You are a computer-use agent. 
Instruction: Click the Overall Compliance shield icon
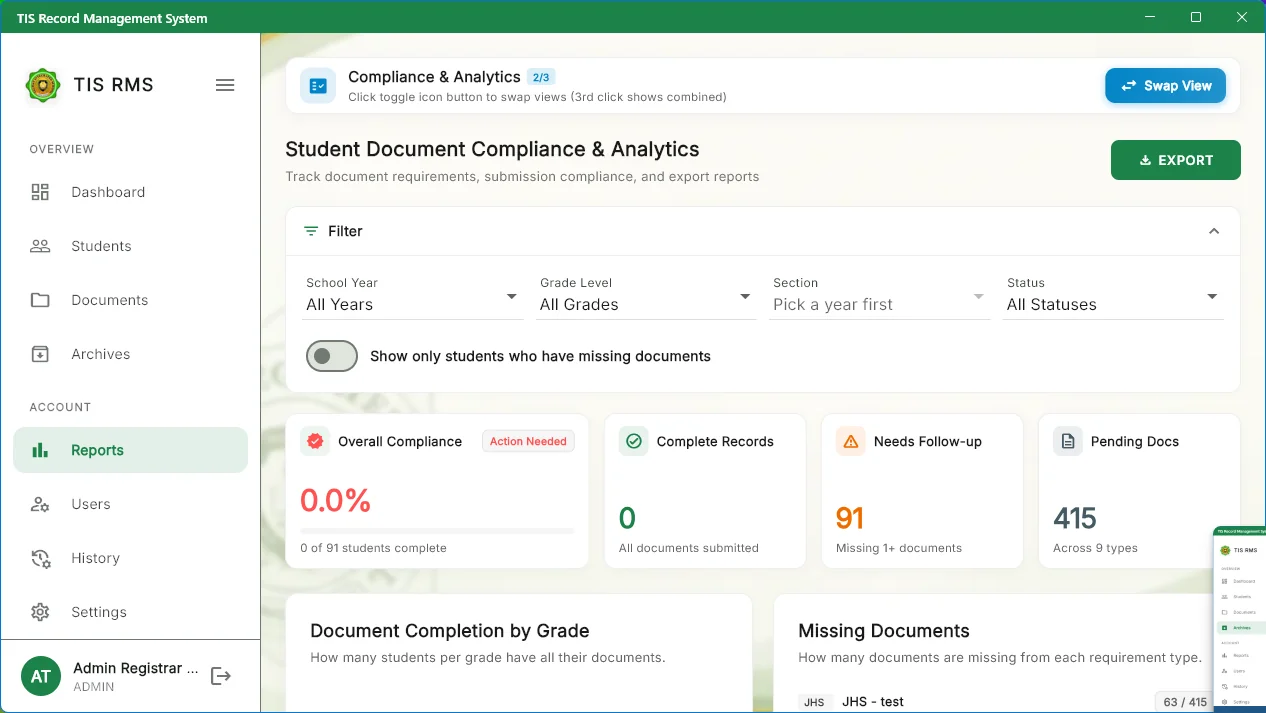point(316,441)
